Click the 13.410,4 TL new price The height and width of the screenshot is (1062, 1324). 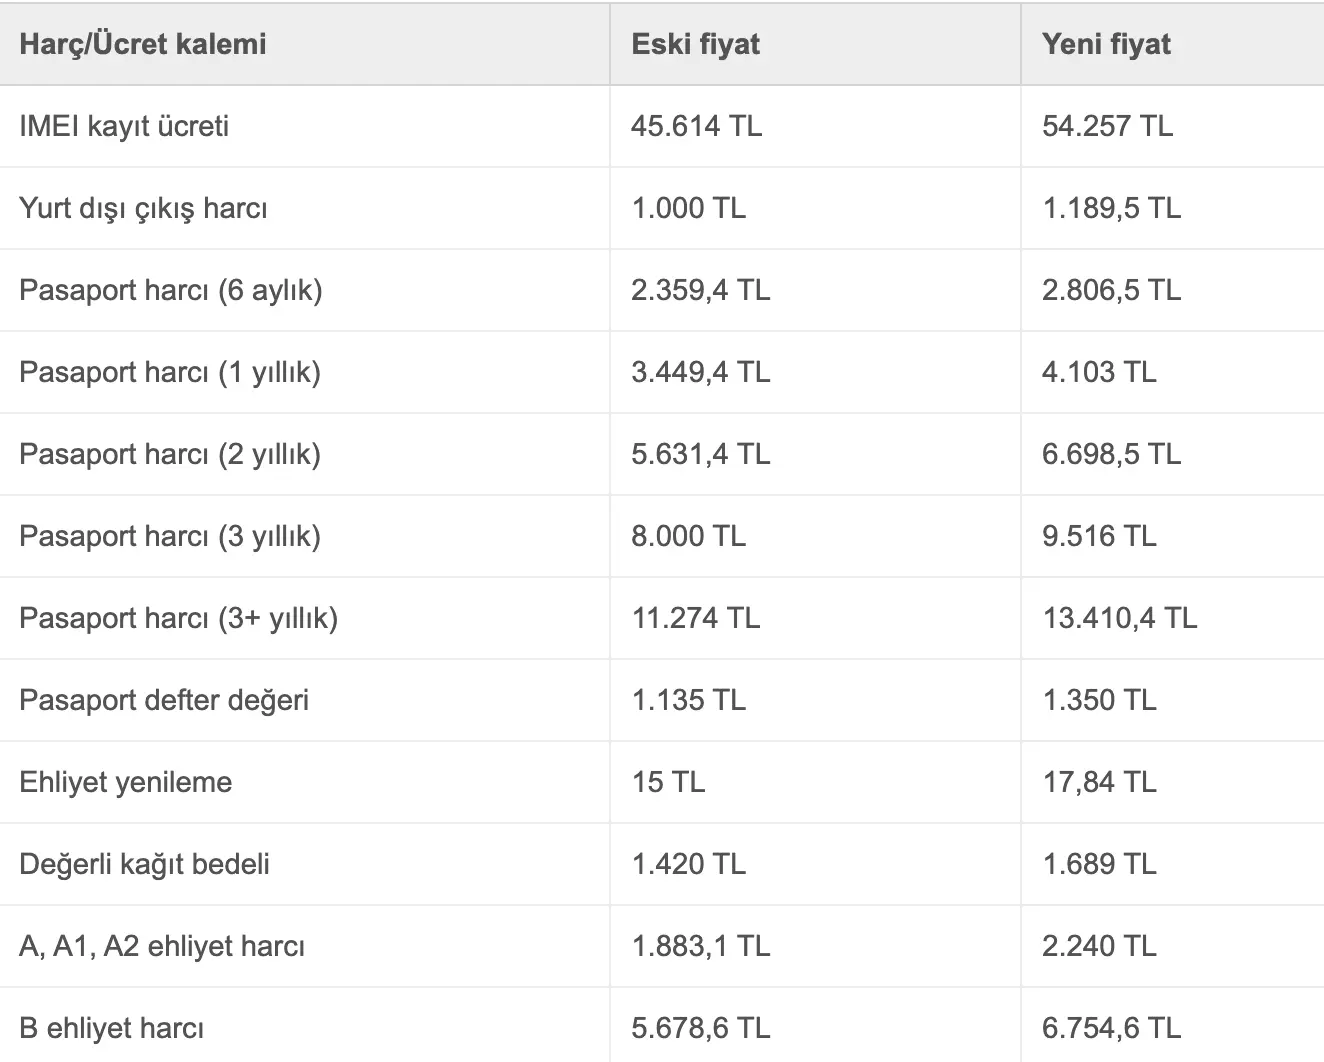pos(1119,618)
